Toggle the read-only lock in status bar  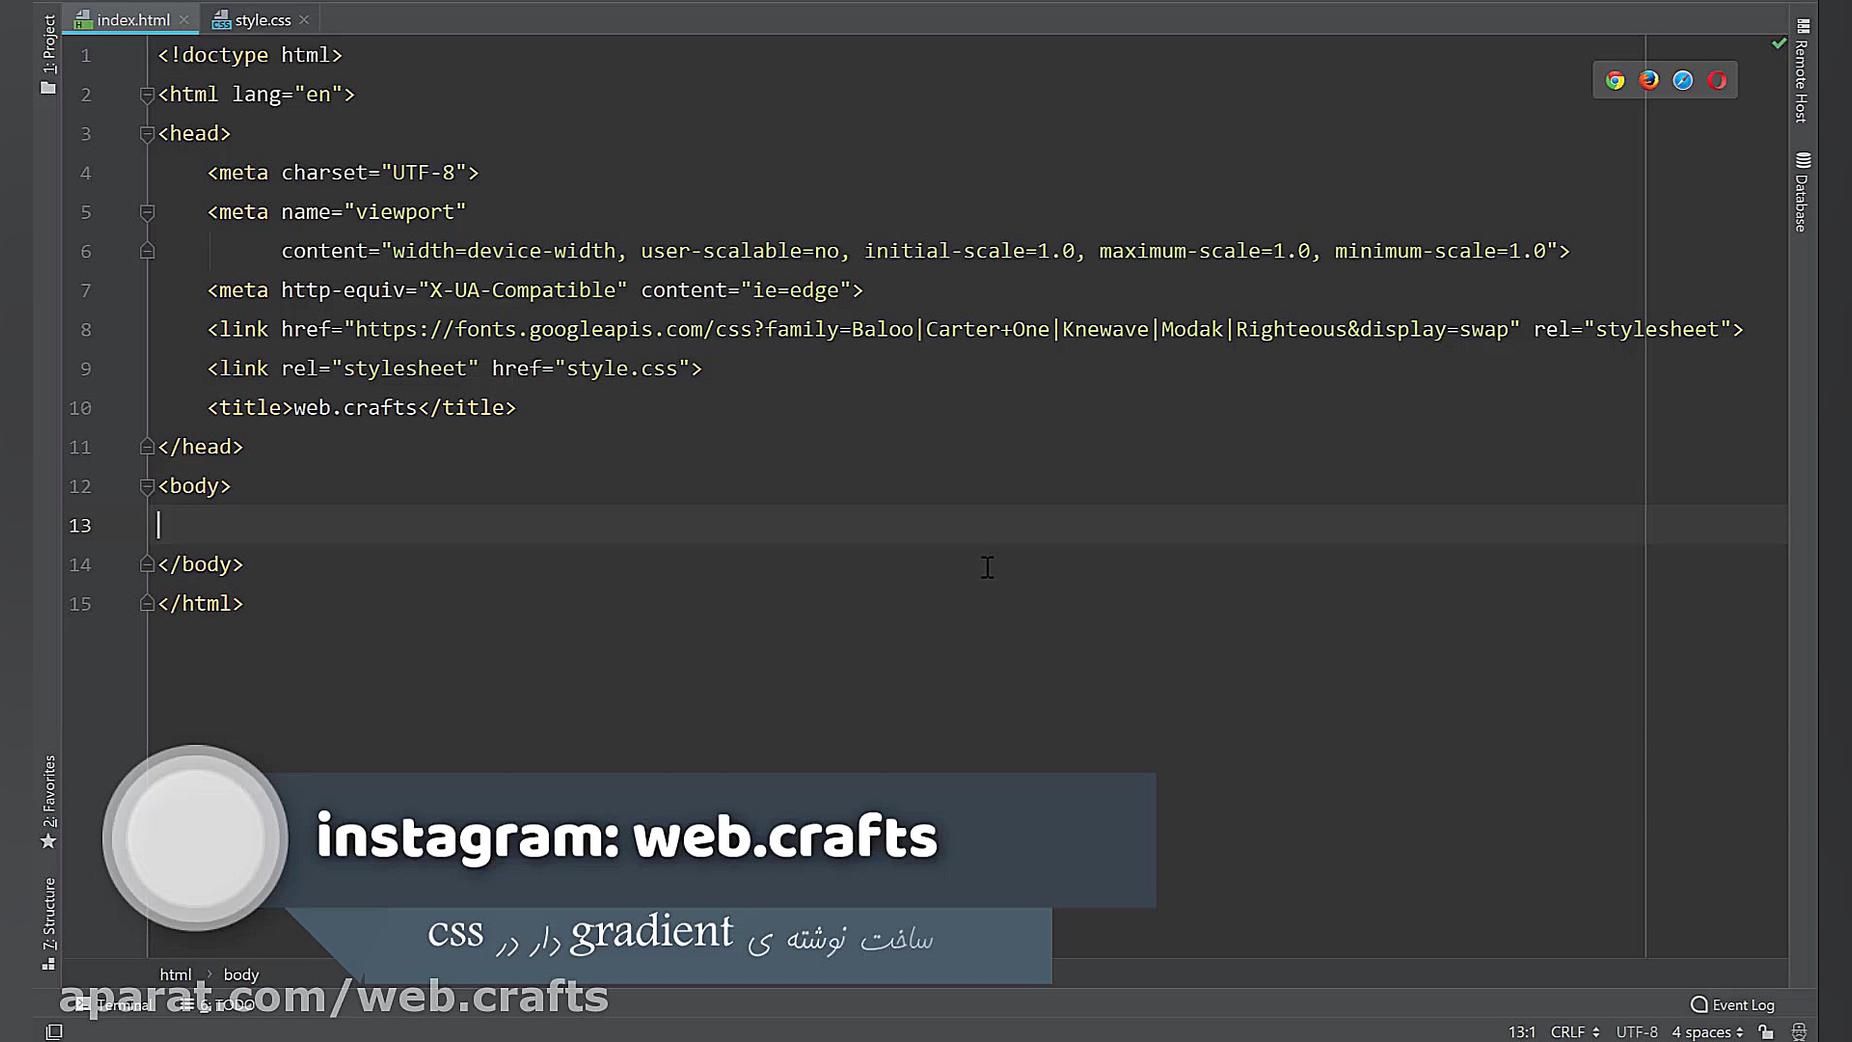tap(1766, 1032)
